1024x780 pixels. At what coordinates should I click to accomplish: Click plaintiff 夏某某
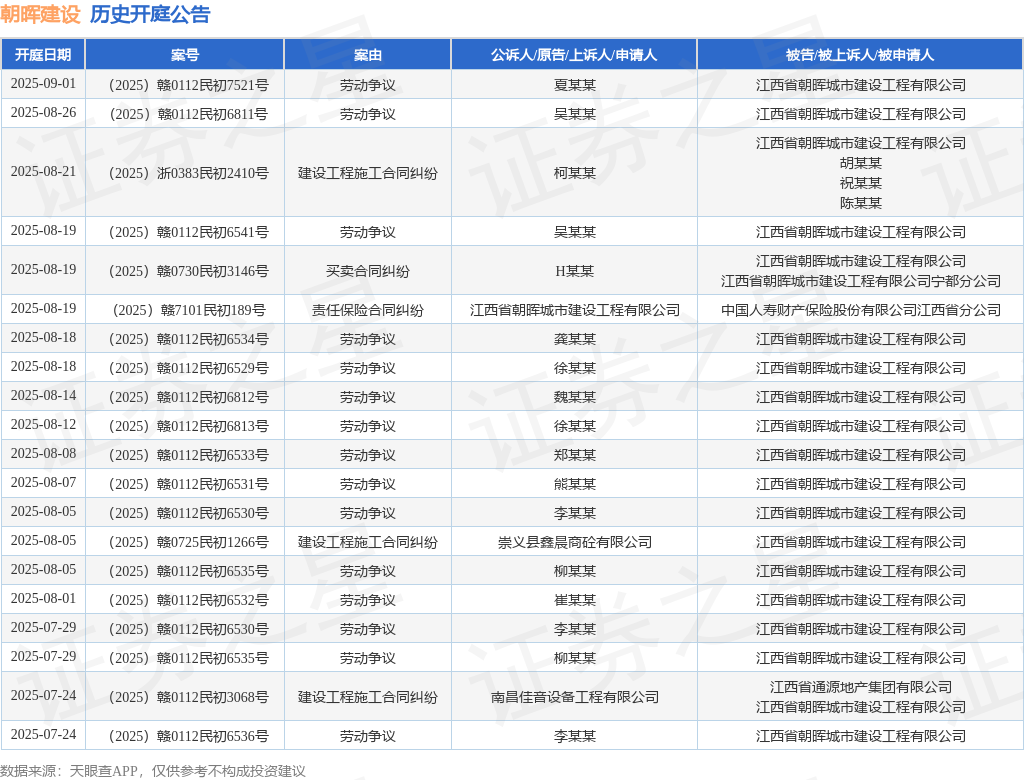point(575,85)
